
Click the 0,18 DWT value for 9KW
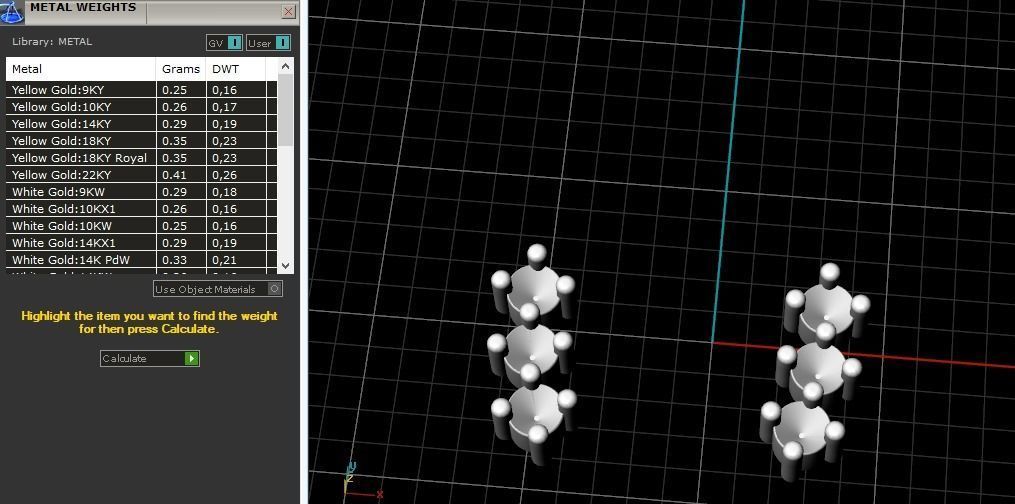coord(225,192)
